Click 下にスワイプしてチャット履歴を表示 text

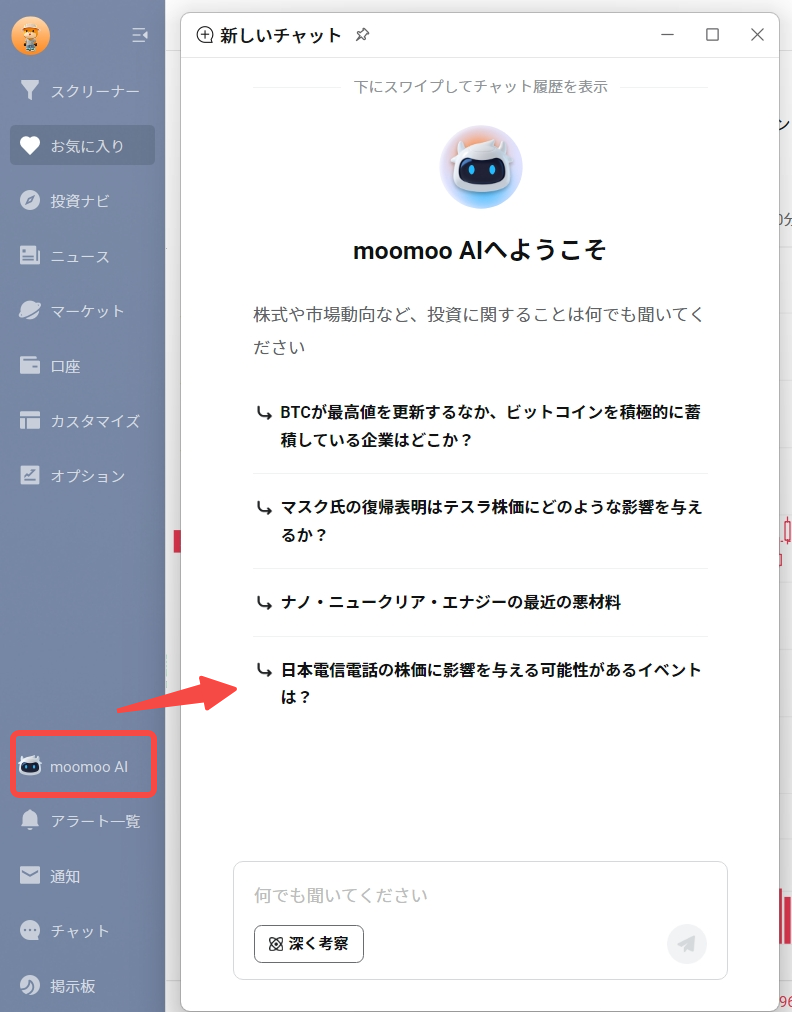tap(481, 86)
